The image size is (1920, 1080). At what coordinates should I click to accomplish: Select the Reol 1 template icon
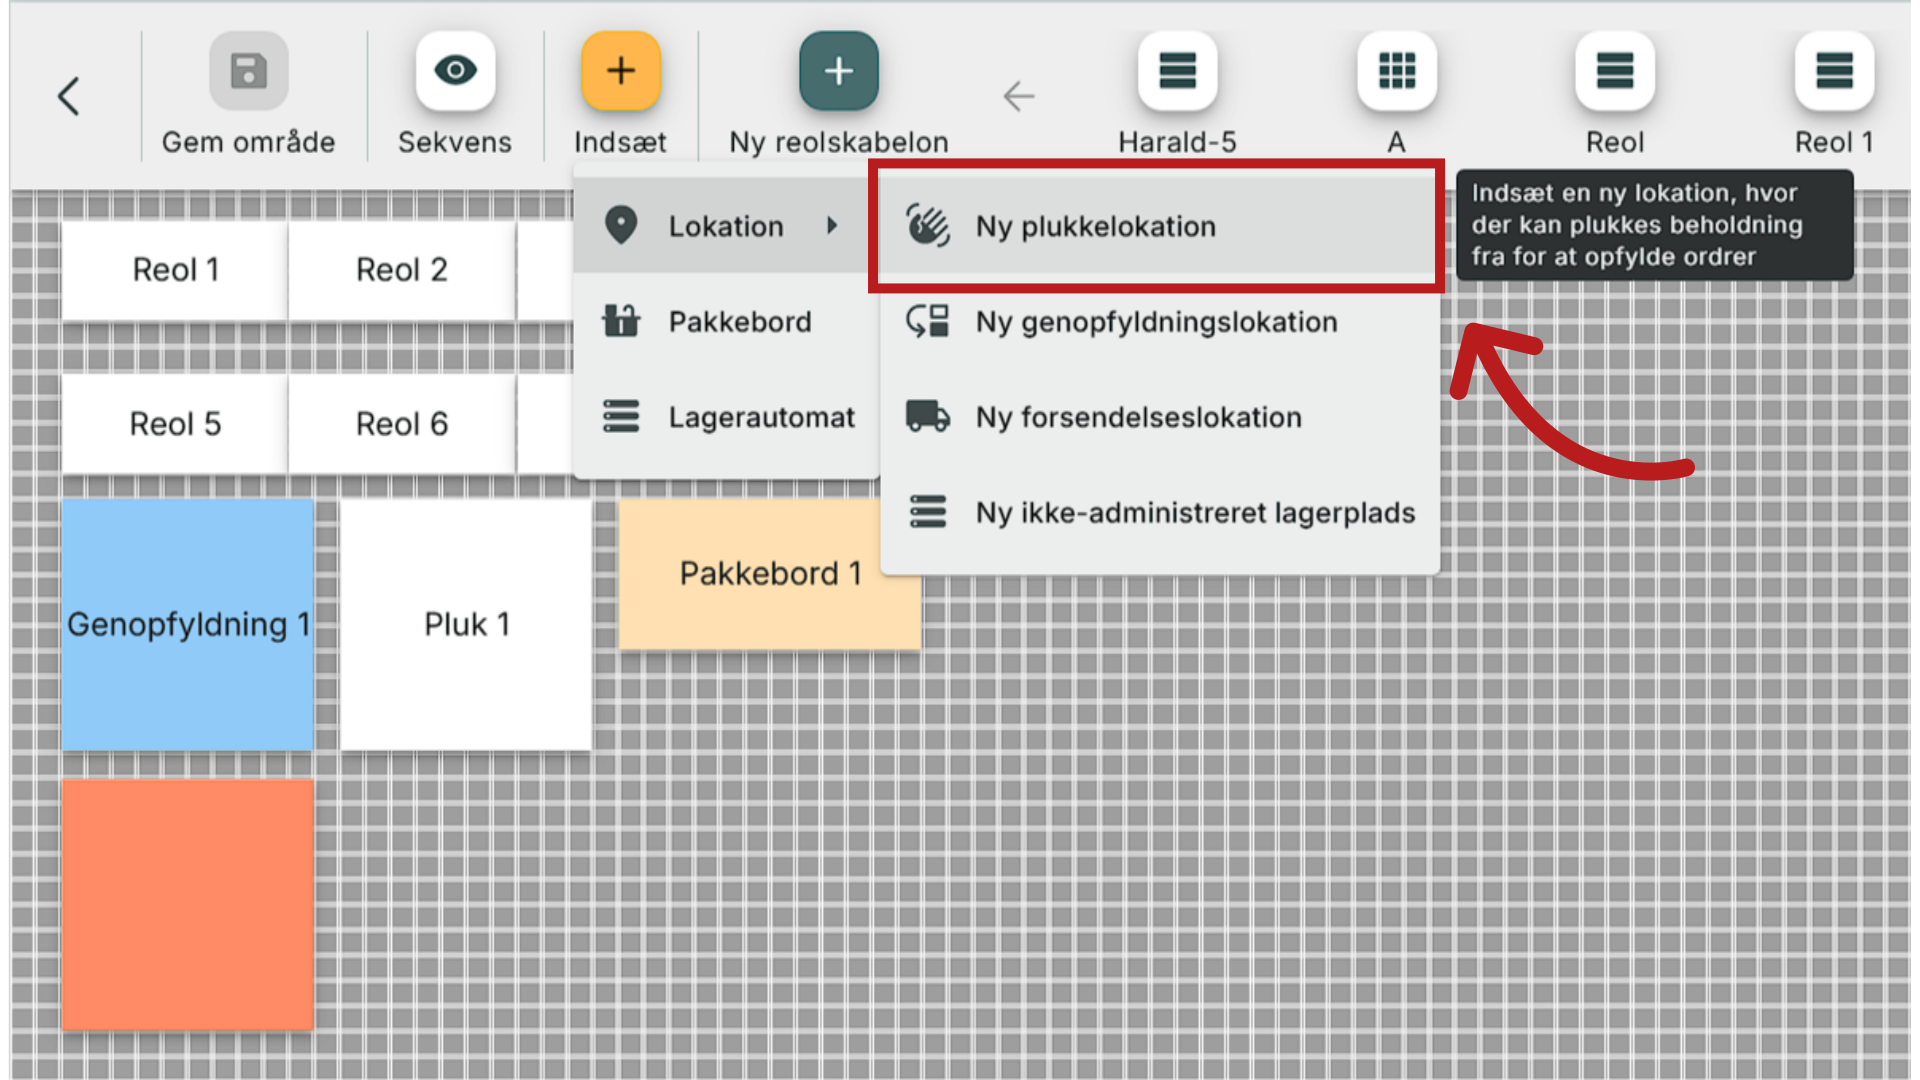1833,71
